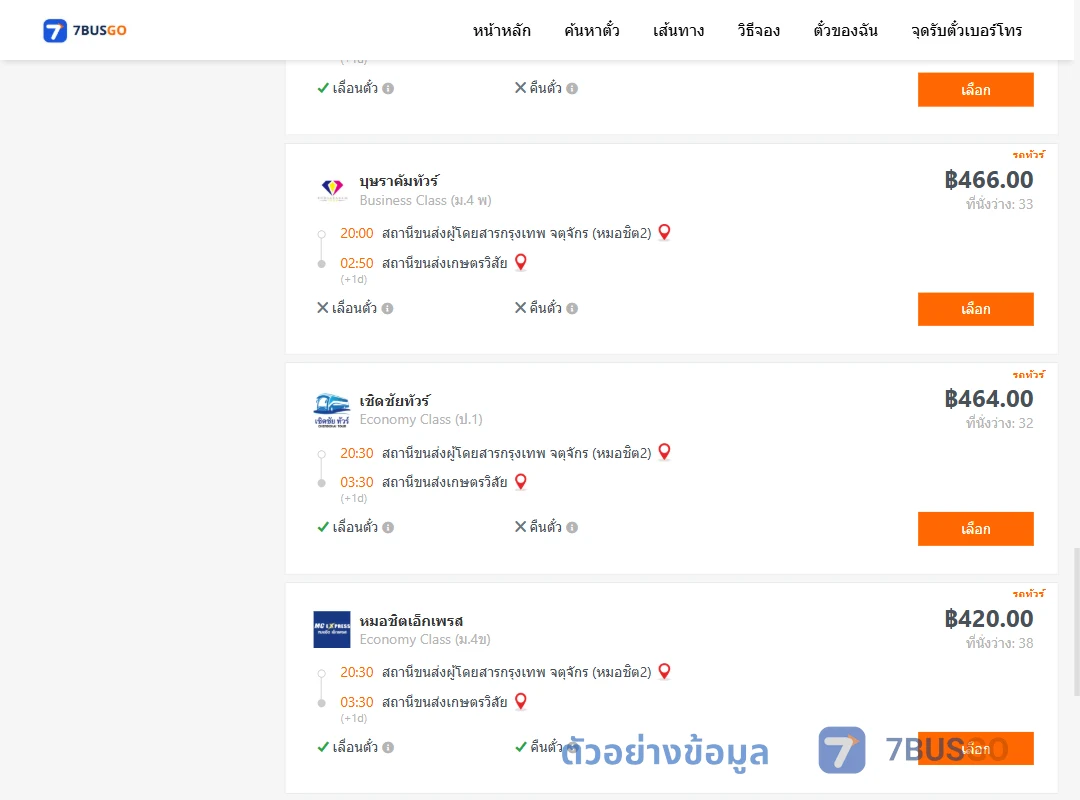The image size is (1080, 800).
Task: Open map pin for เชิดชัยทัวร์ 03:30 arrival
Action: pyautogui.click(x=521, y=482)
